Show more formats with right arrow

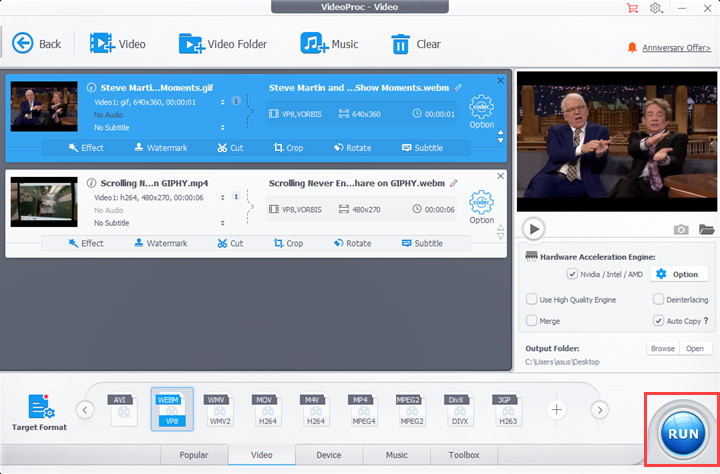click(600, 410)
